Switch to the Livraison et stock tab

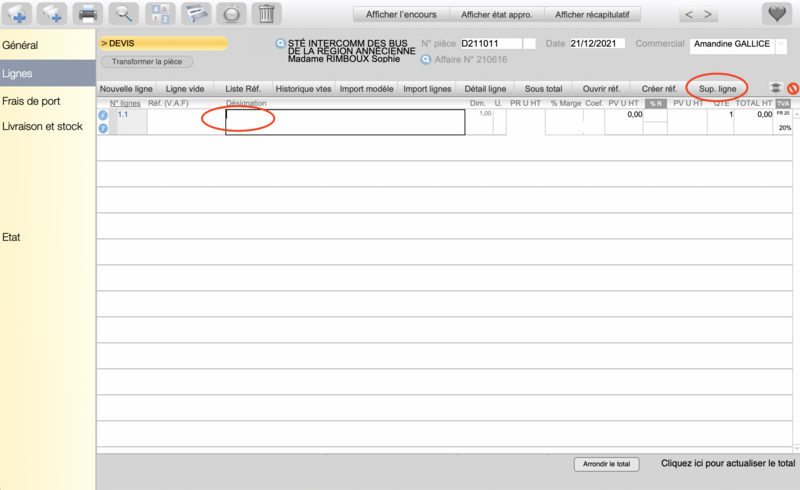[x=42, y=127]
